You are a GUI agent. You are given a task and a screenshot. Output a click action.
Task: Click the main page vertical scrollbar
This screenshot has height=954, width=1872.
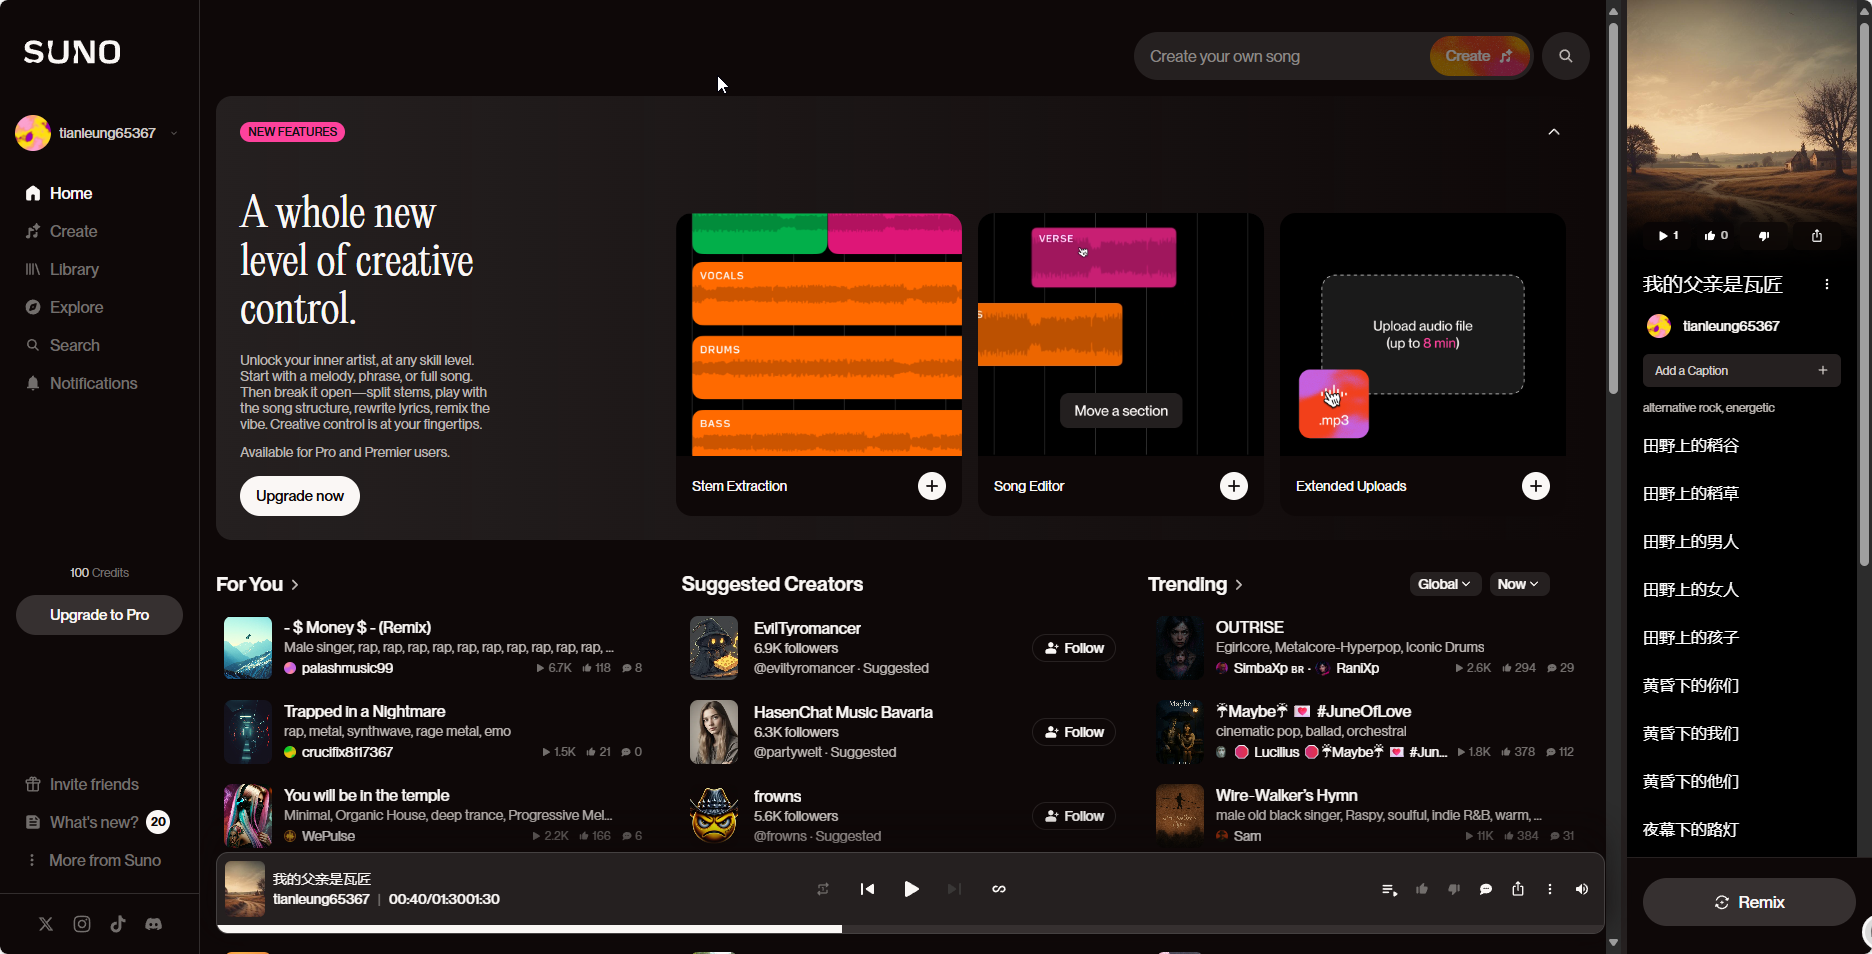pos(1613,210)
